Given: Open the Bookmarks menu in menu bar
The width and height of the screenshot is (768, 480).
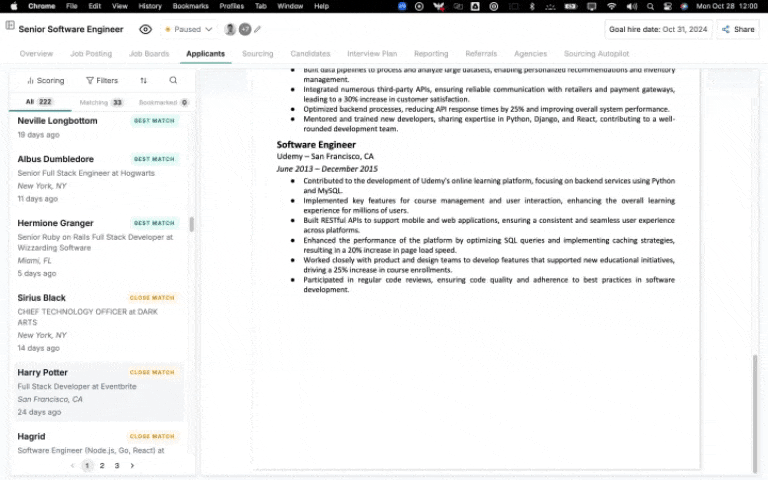Looking at the screenshot, I should [x=190, y=6].
